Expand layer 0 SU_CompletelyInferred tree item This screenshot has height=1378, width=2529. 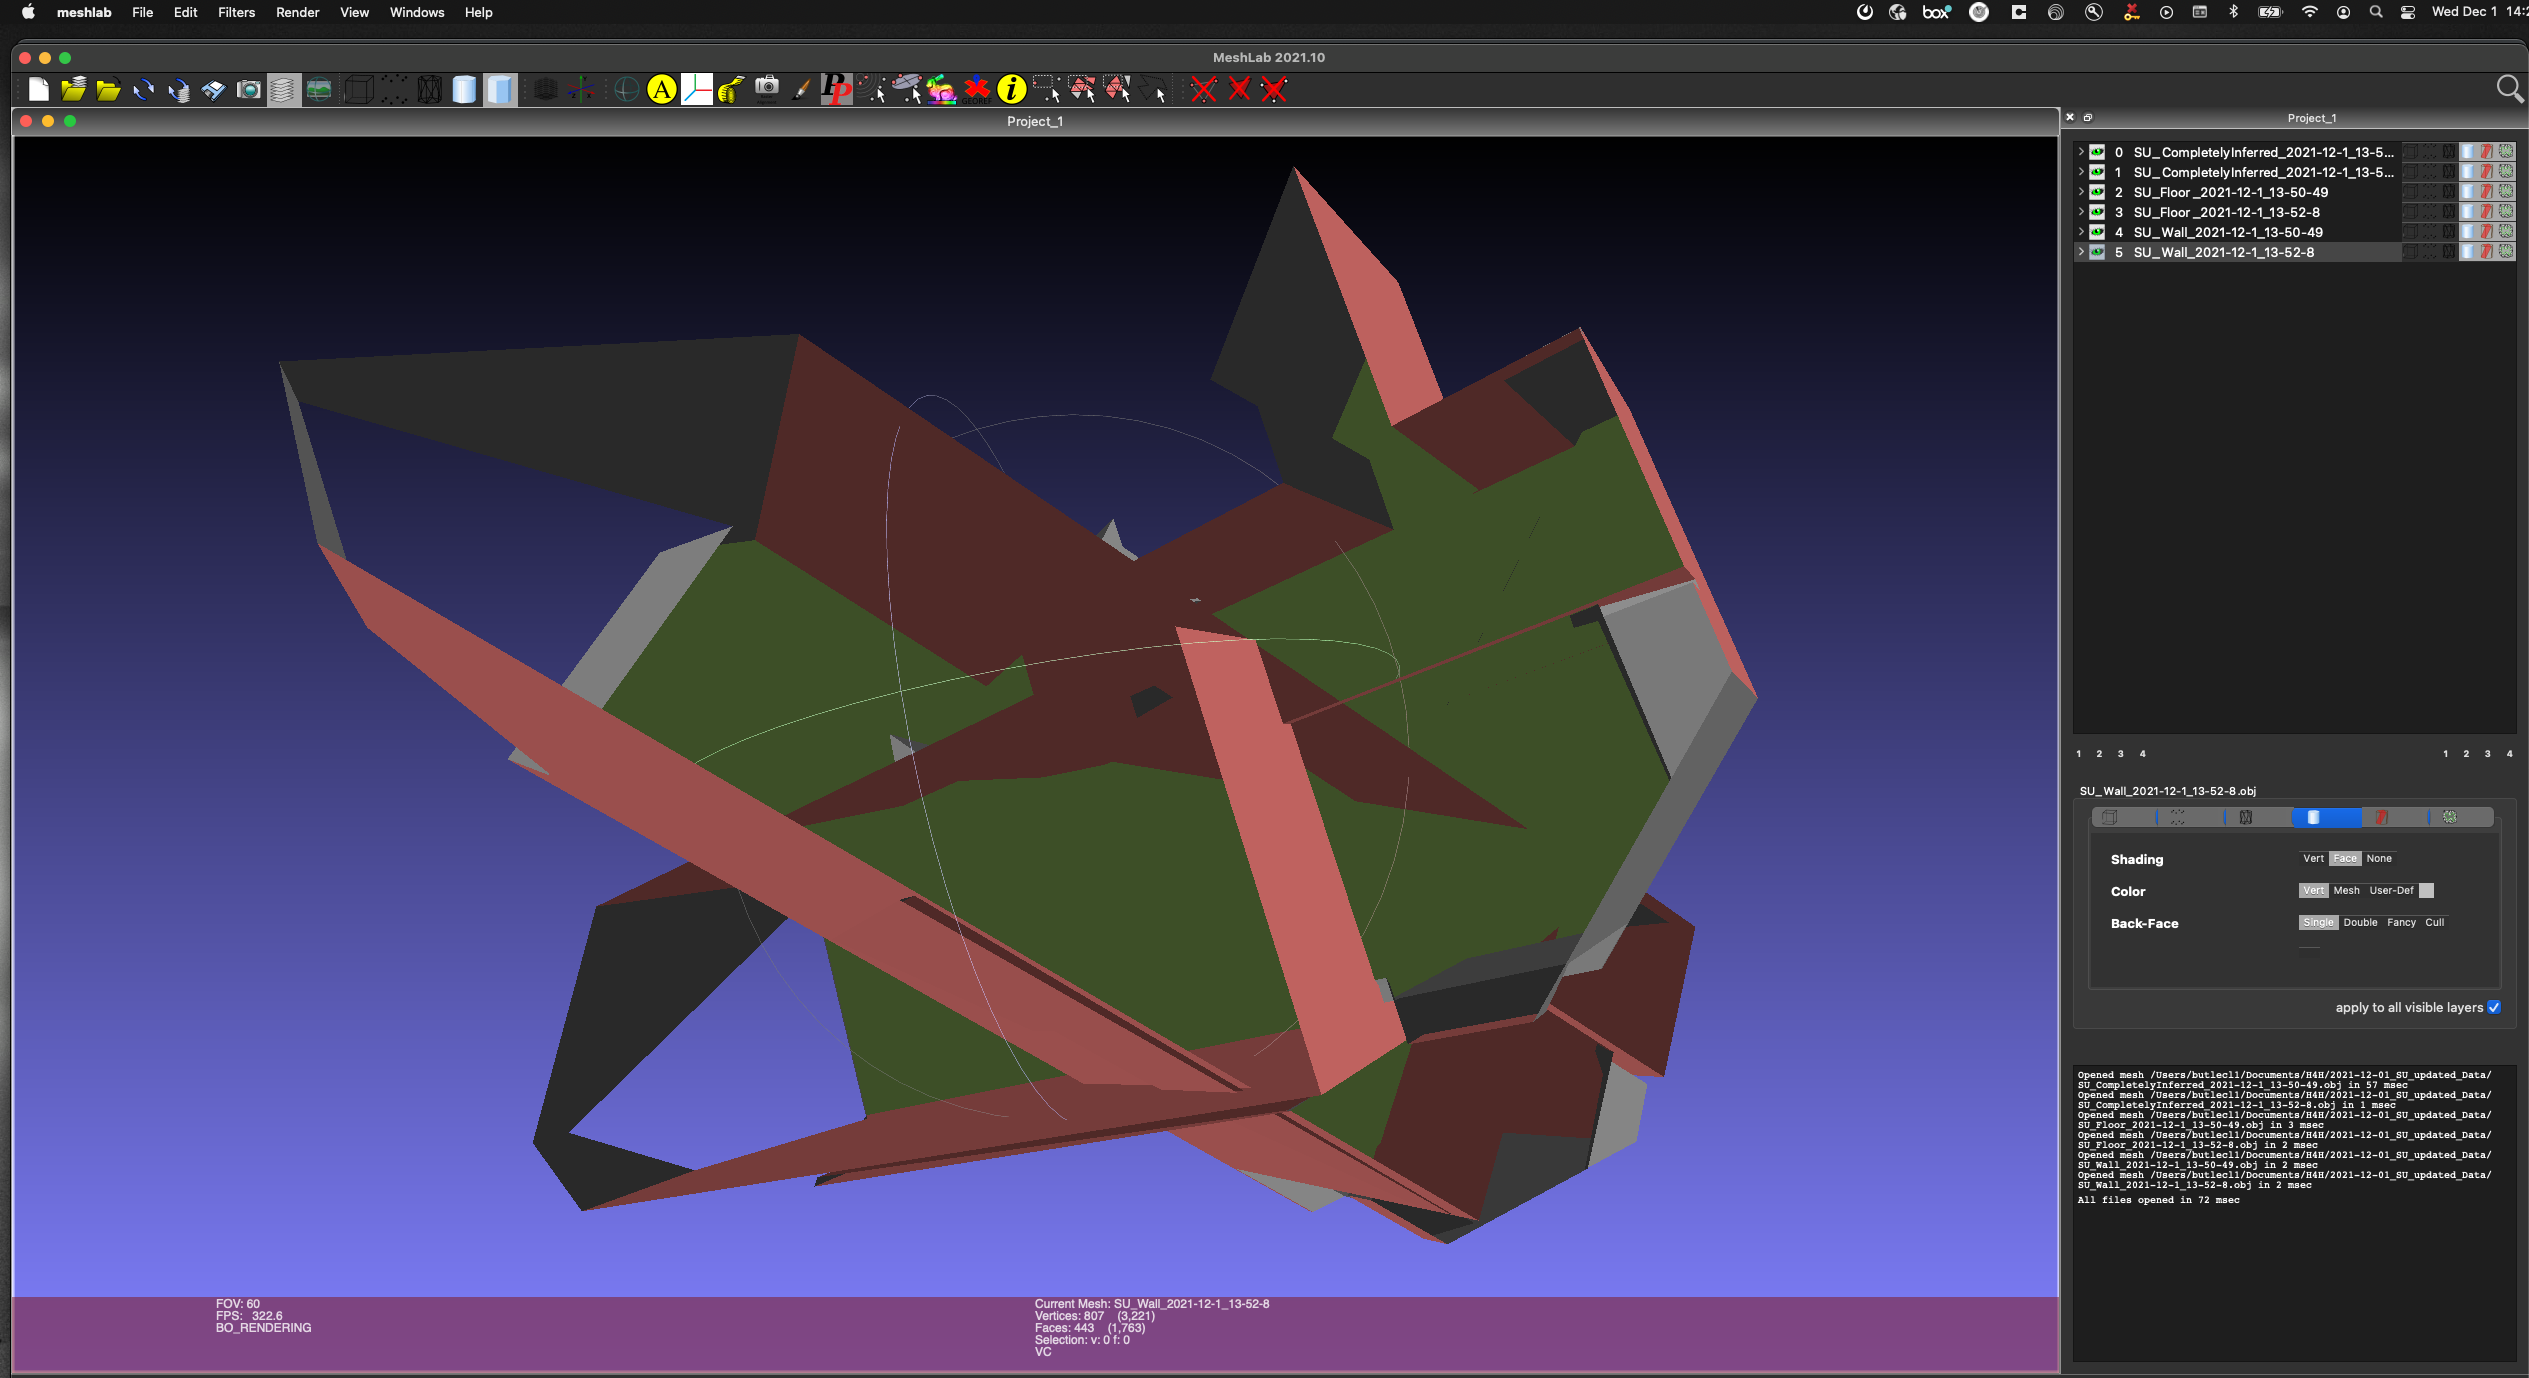2081,152
